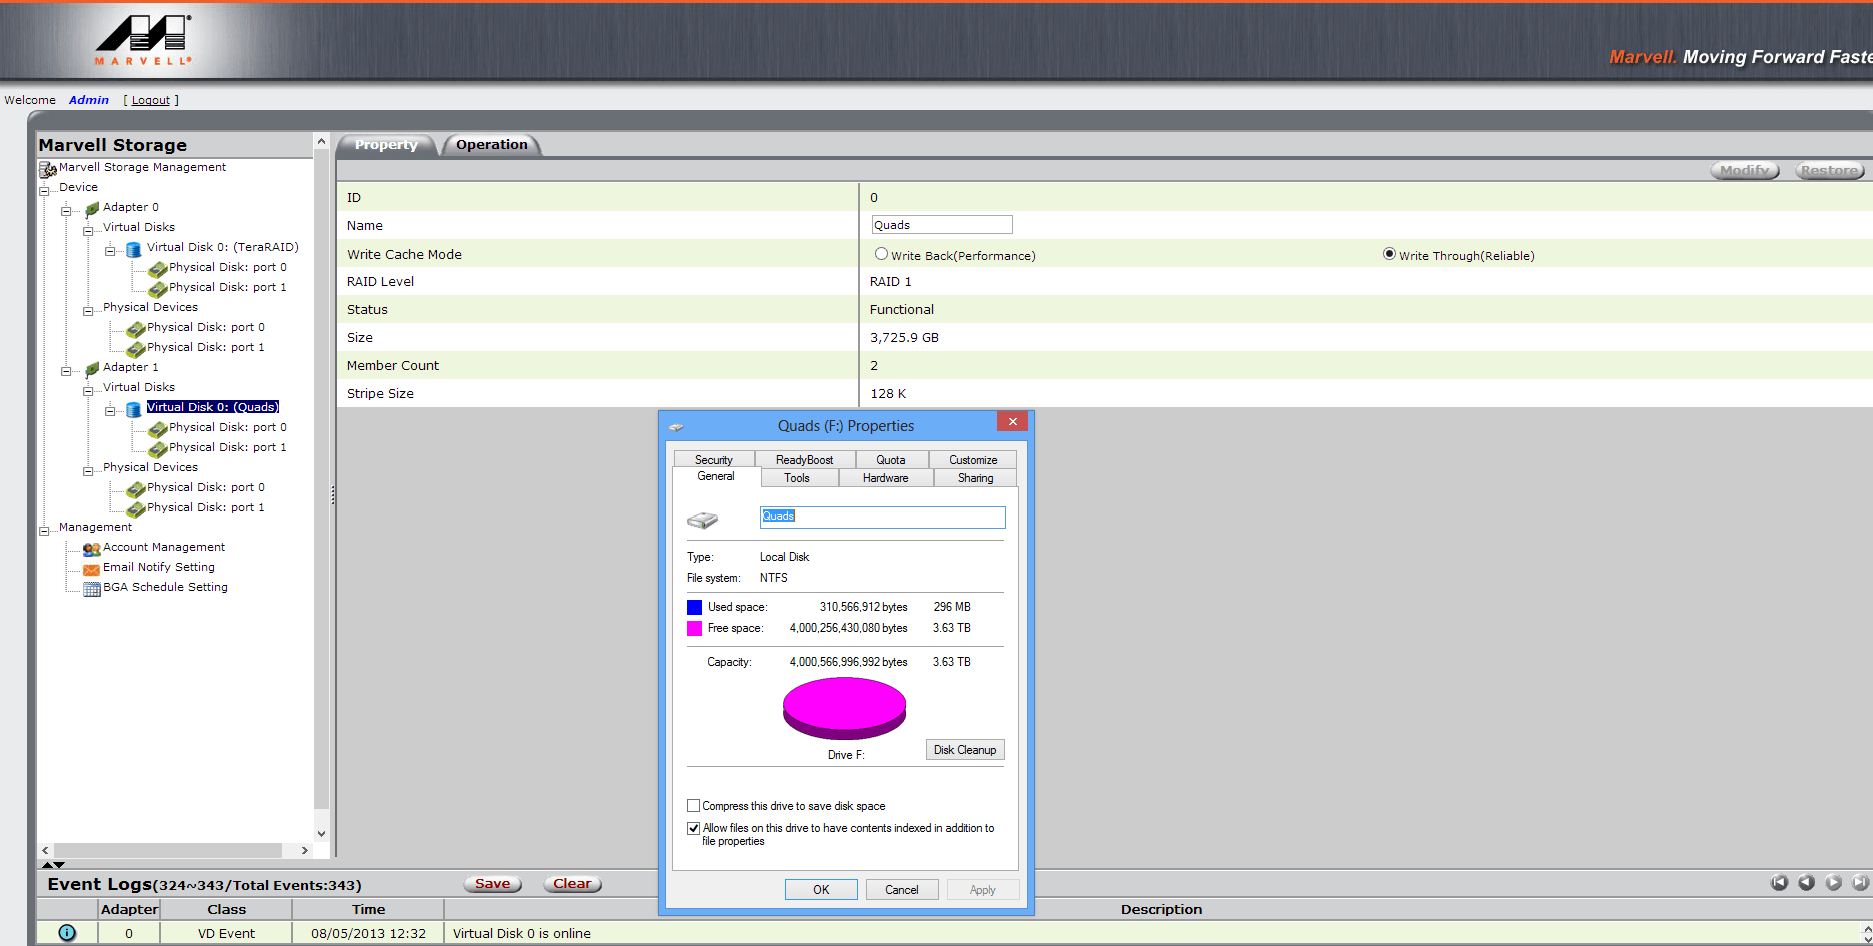Open the Quota tab
The height and width of the screenshot is (946, 1873).
pos(891,460)
